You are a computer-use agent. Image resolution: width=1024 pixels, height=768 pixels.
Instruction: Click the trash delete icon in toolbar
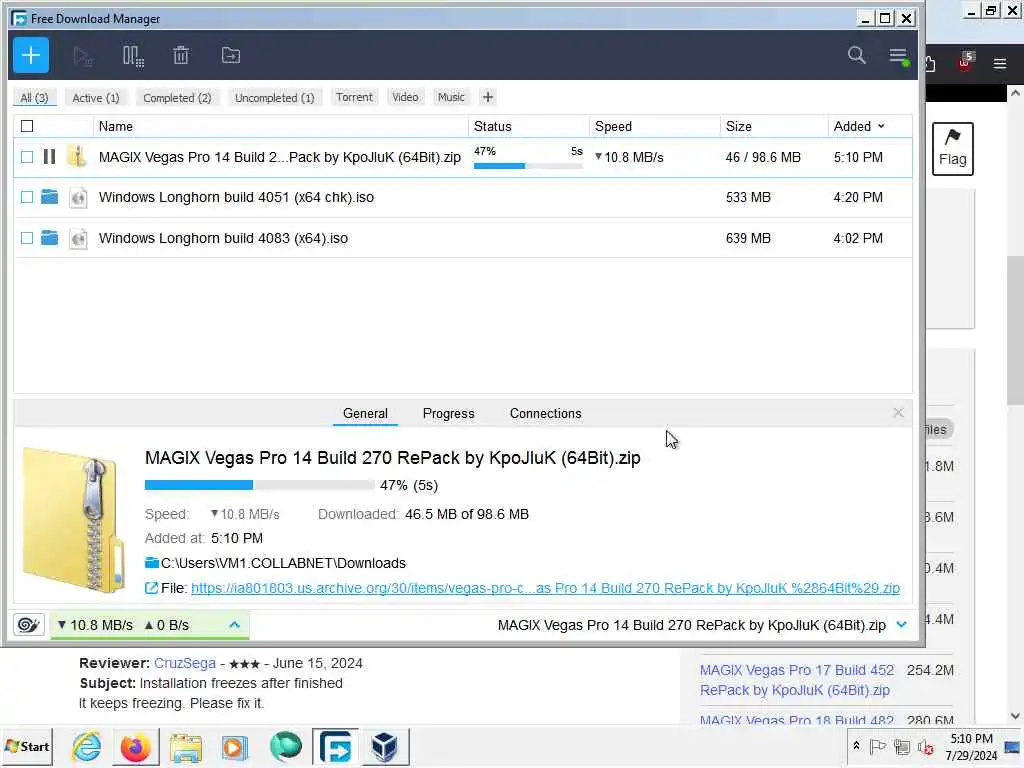pyautogui.click(x=181, y=56)
